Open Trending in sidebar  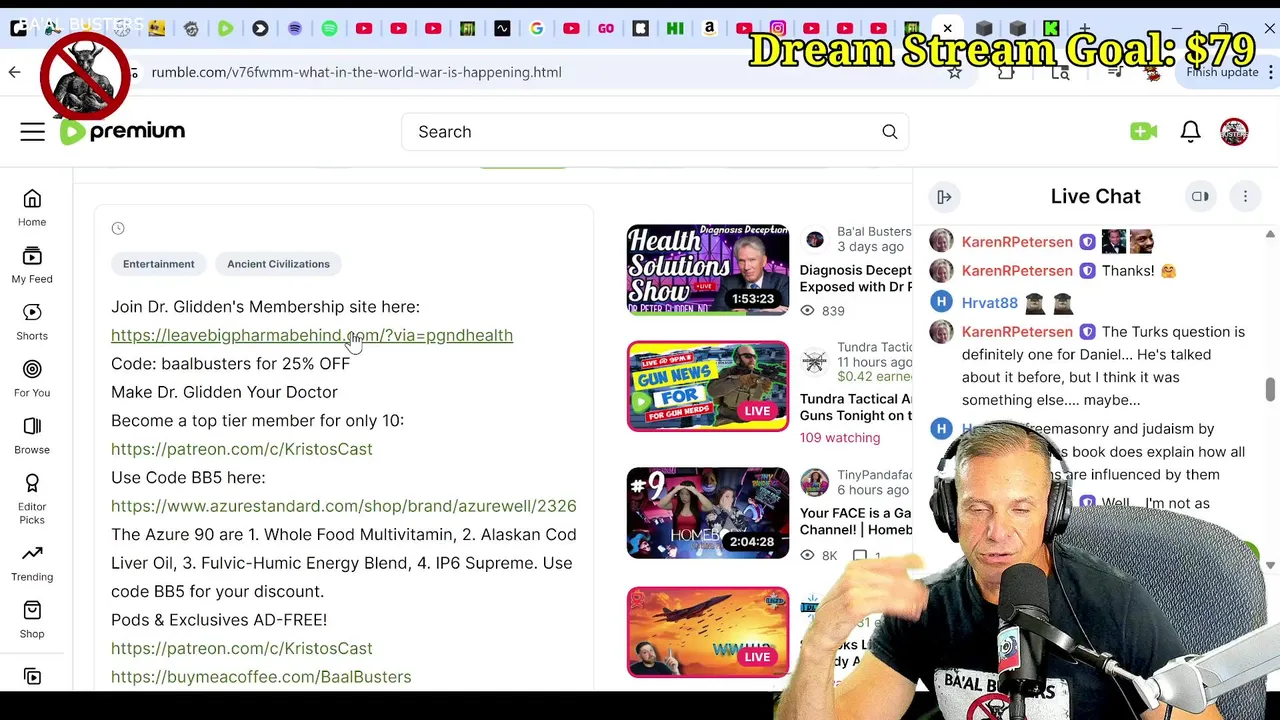[x=32, y=563]
